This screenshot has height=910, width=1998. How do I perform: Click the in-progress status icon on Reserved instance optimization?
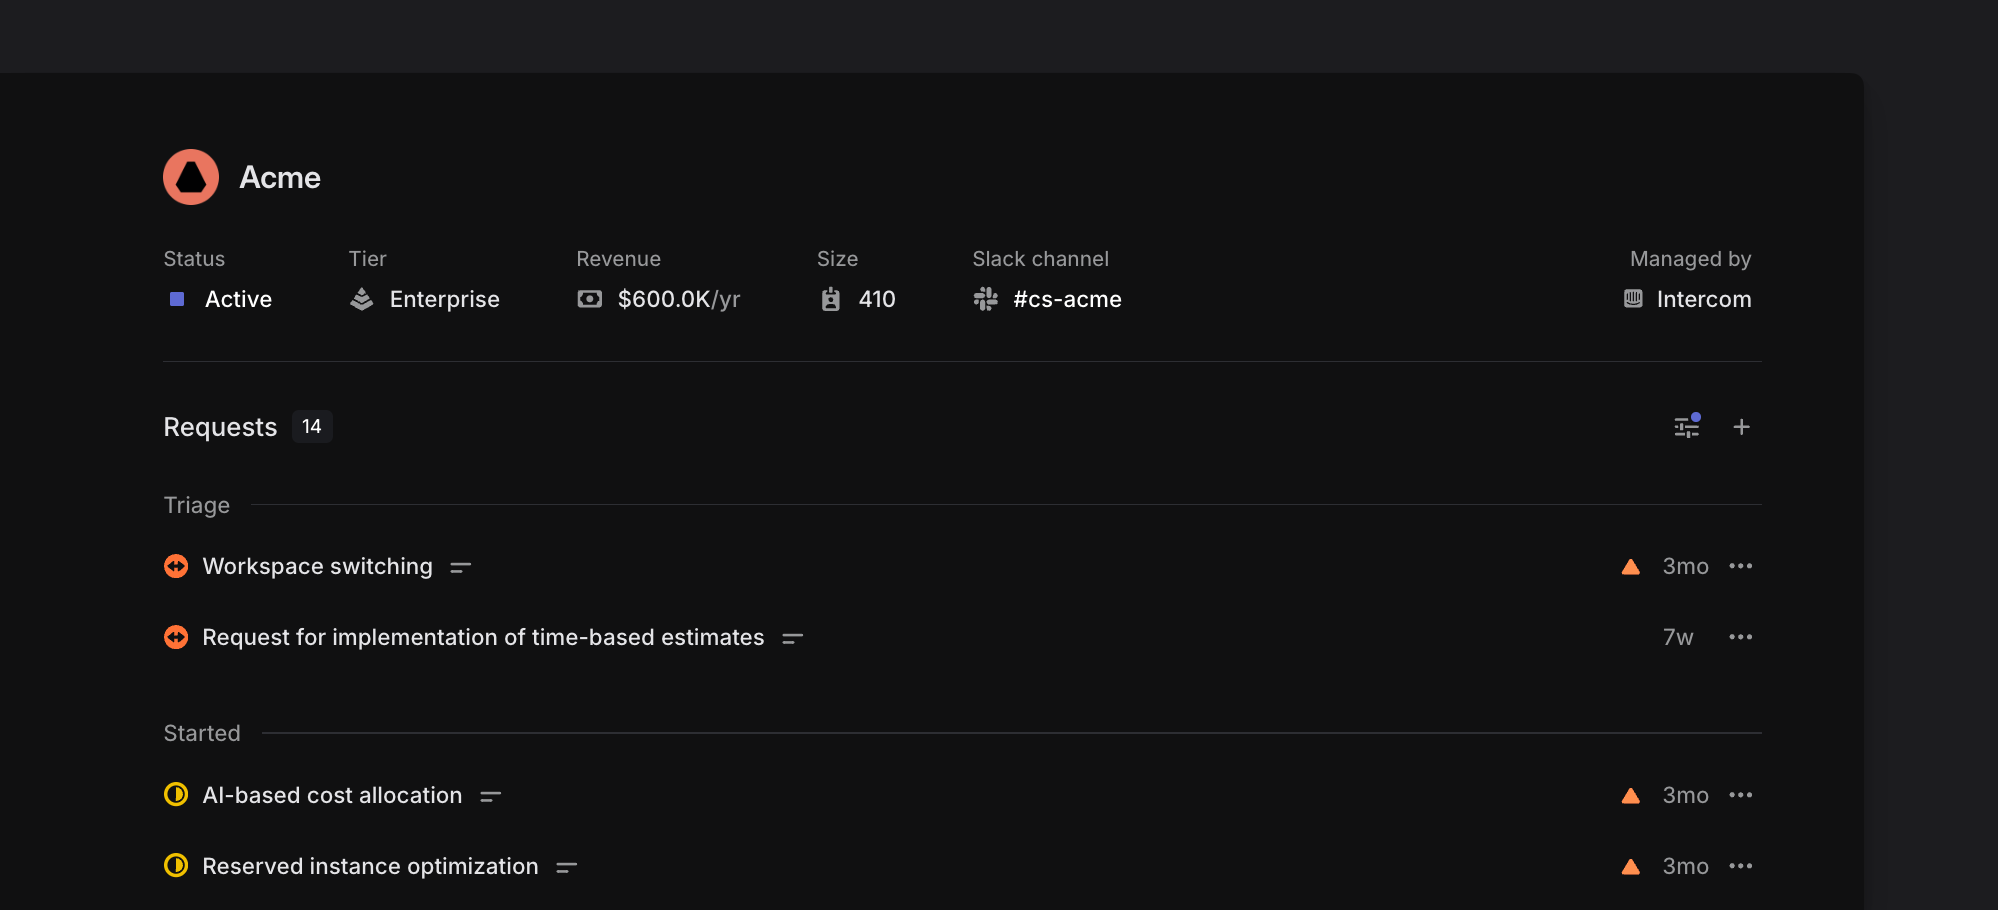pyautogui.click(x=176, y=866)
